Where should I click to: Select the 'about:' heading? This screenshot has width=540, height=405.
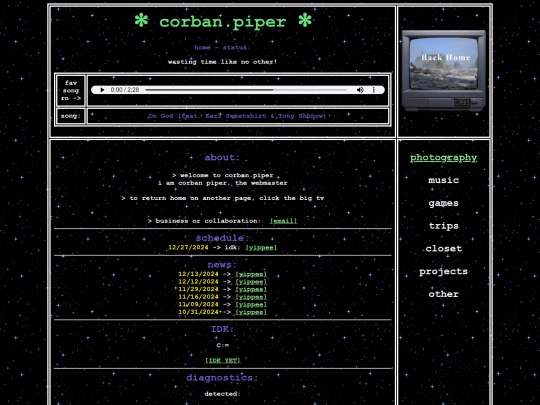222,158
